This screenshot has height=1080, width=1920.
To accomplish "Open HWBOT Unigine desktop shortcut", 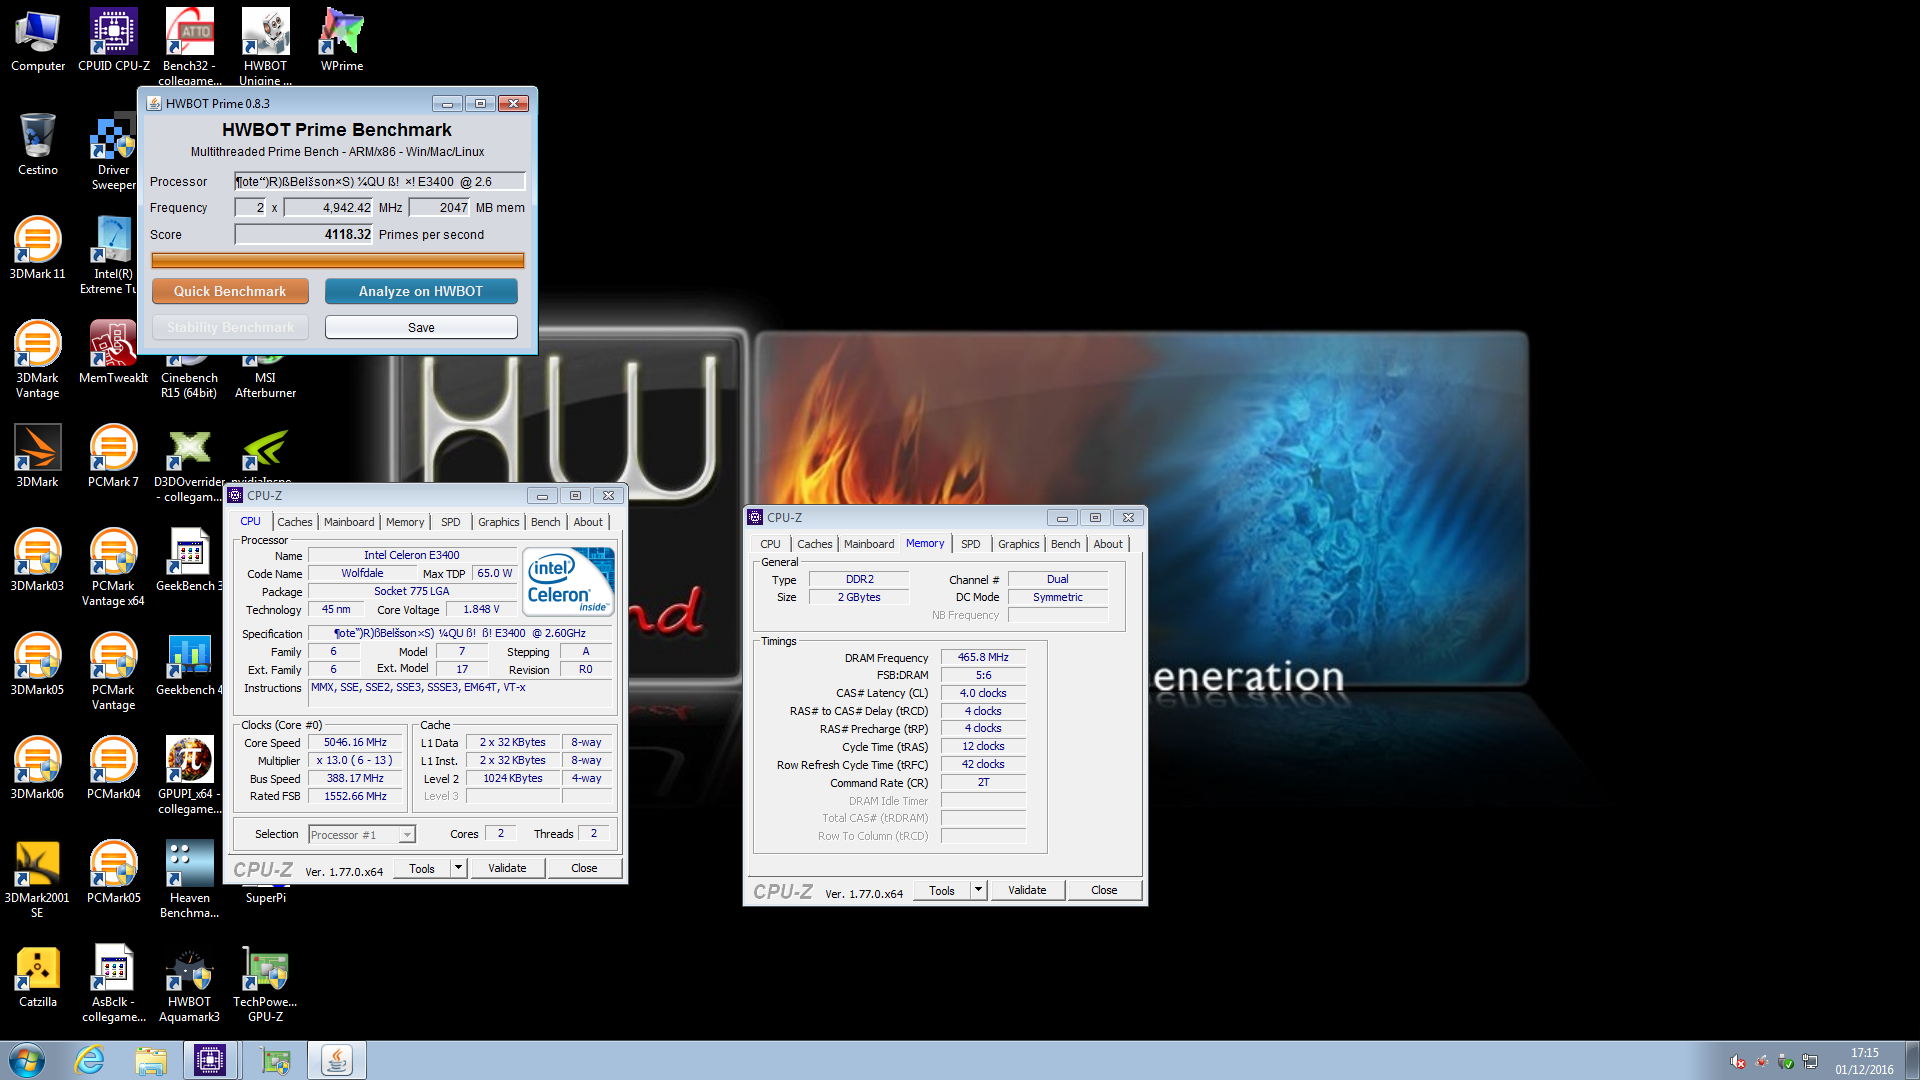I will click(x=266, y=46).
